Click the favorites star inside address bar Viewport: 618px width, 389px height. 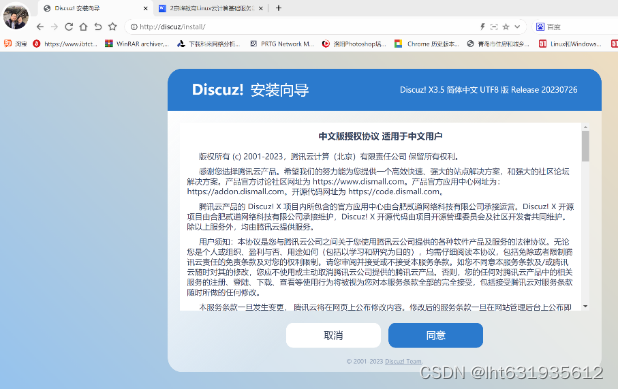[506, 27]
